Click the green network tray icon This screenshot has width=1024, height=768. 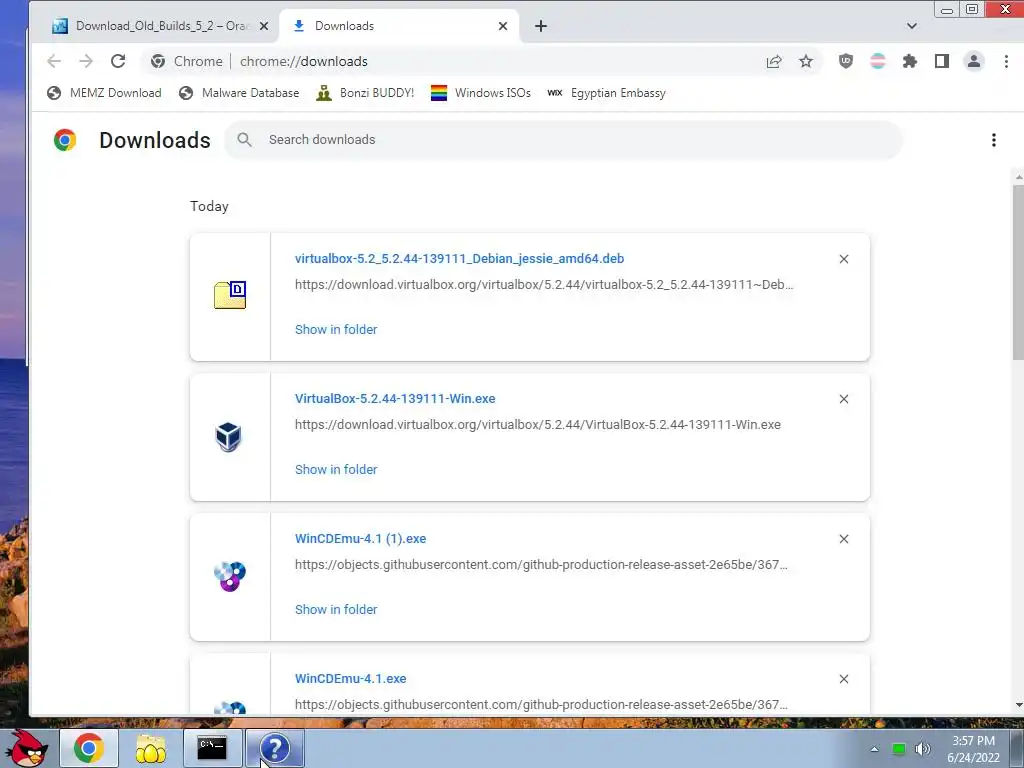coord(899,749)
